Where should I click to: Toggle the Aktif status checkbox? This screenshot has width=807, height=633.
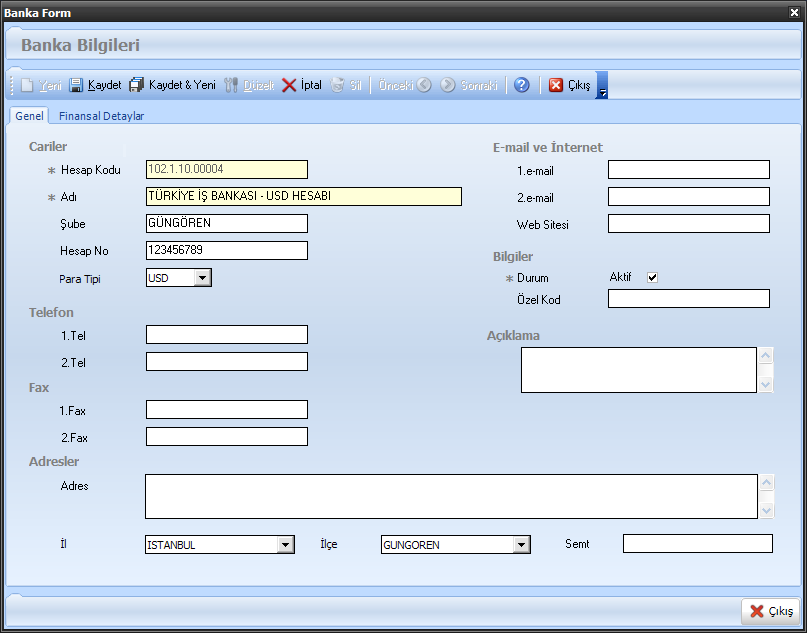click(x=653, y=278)
